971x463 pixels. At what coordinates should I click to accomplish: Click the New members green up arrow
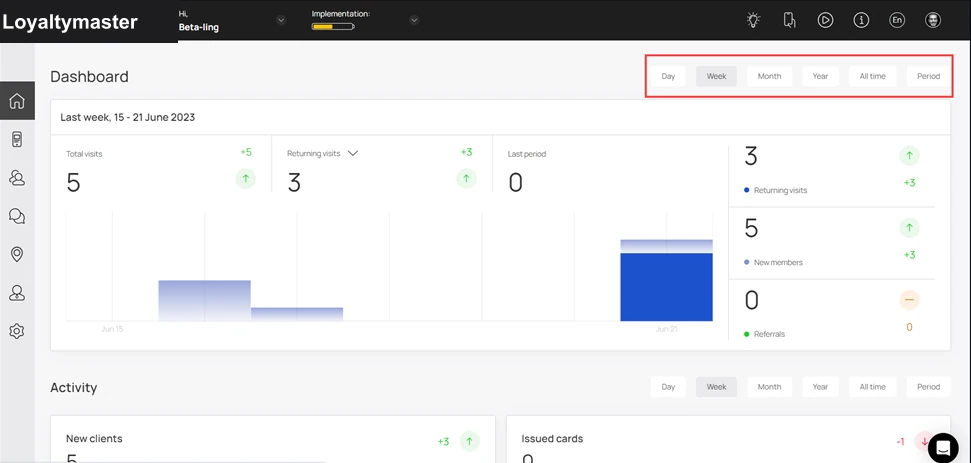pyautogui.click(x=909, y=228)
